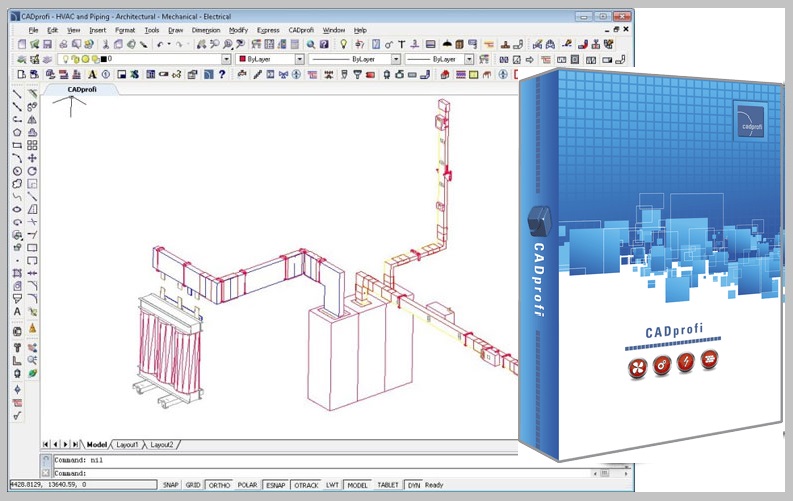Open the Insert menu
The height and width of the screenshot is (501, 793).
98,30
